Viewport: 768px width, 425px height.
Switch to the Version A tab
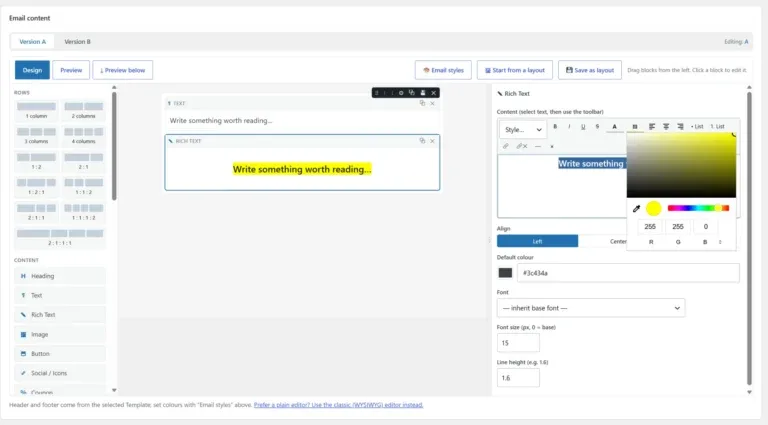click(x=32, y=42)
